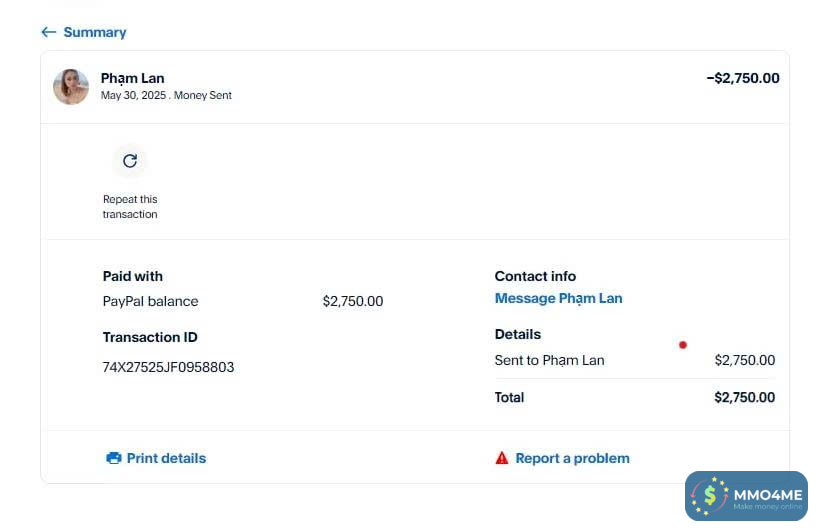Click the Phạm Lan name header
Viewport: 822px width, 531px height.
pos(132,78)
